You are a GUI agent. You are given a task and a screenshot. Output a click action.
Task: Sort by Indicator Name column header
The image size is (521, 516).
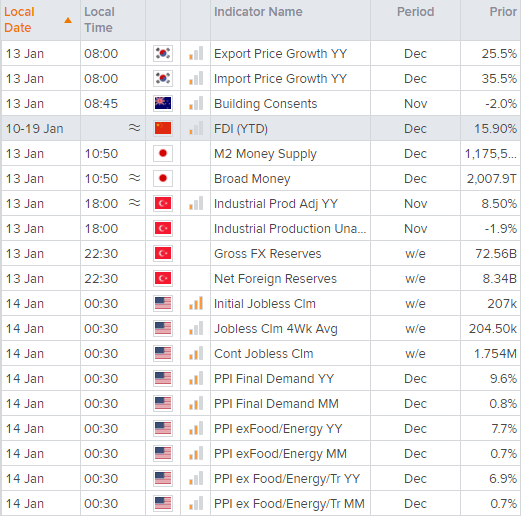(x=258, y=12)
